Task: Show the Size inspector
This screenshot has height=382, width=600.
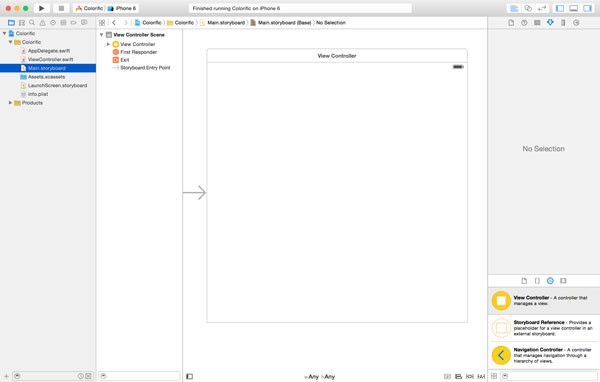Action: tap(563, 23)
